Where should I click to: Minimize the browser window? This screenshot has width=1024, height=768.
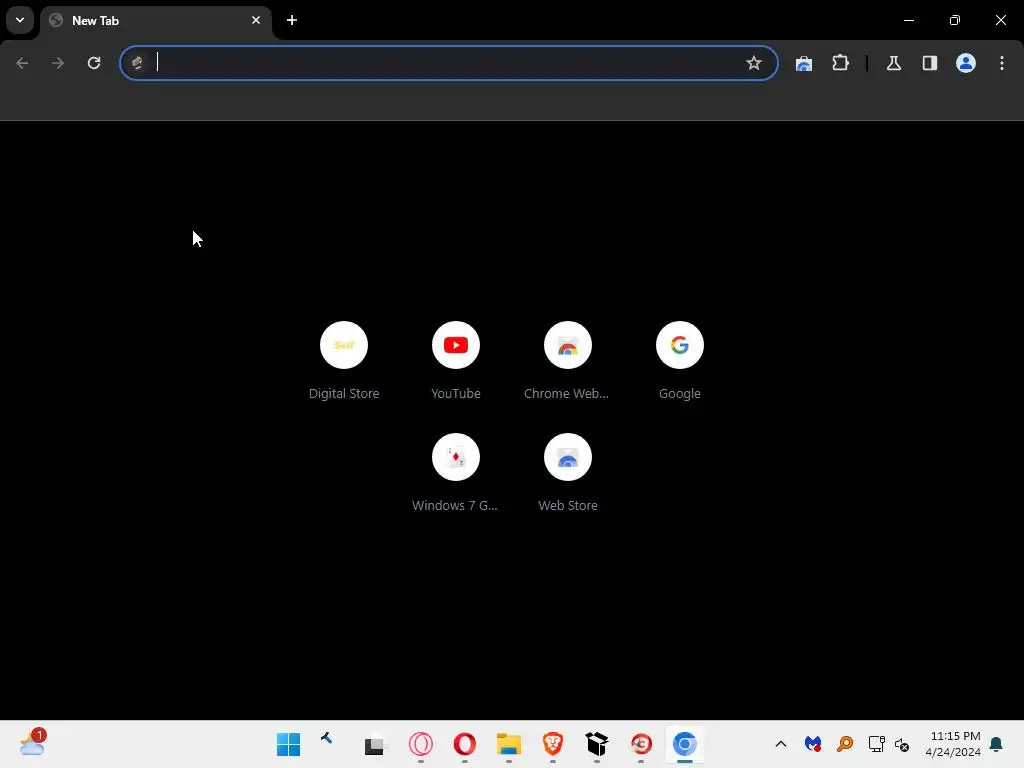(x=908, y=20)
